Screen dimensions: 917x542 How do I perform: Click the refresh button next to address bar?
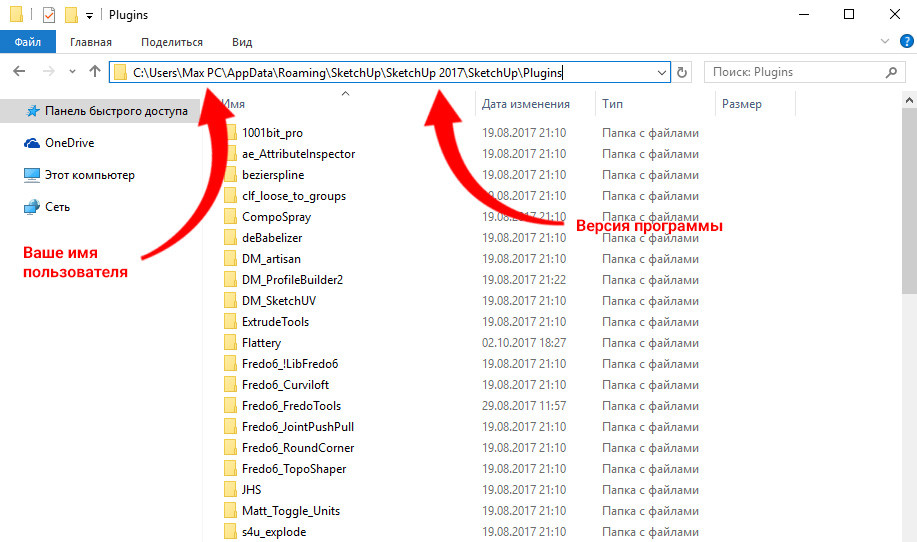pos(682,73)
